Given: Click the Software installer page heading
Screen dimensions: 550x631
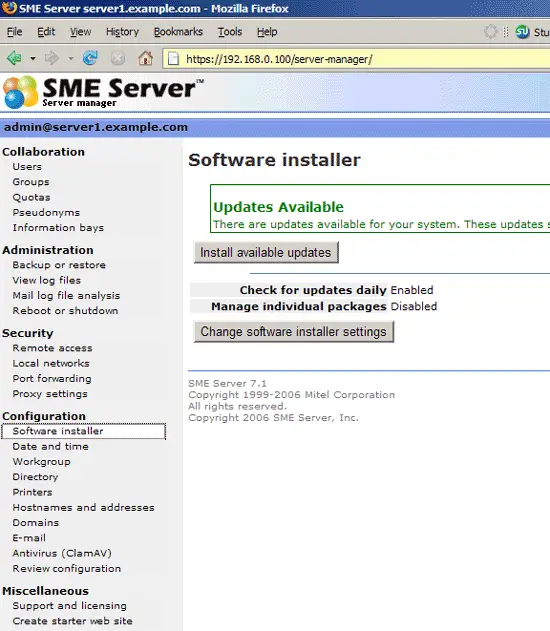Looking at the screenshot, I should (x=274, y=160).
